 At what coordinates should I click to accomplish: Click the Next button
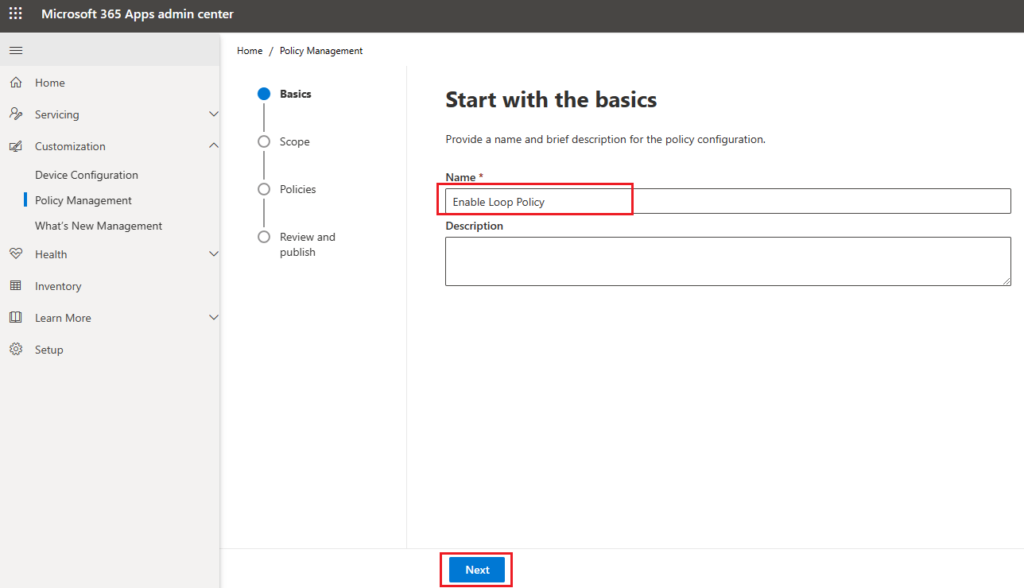[476, 569]
